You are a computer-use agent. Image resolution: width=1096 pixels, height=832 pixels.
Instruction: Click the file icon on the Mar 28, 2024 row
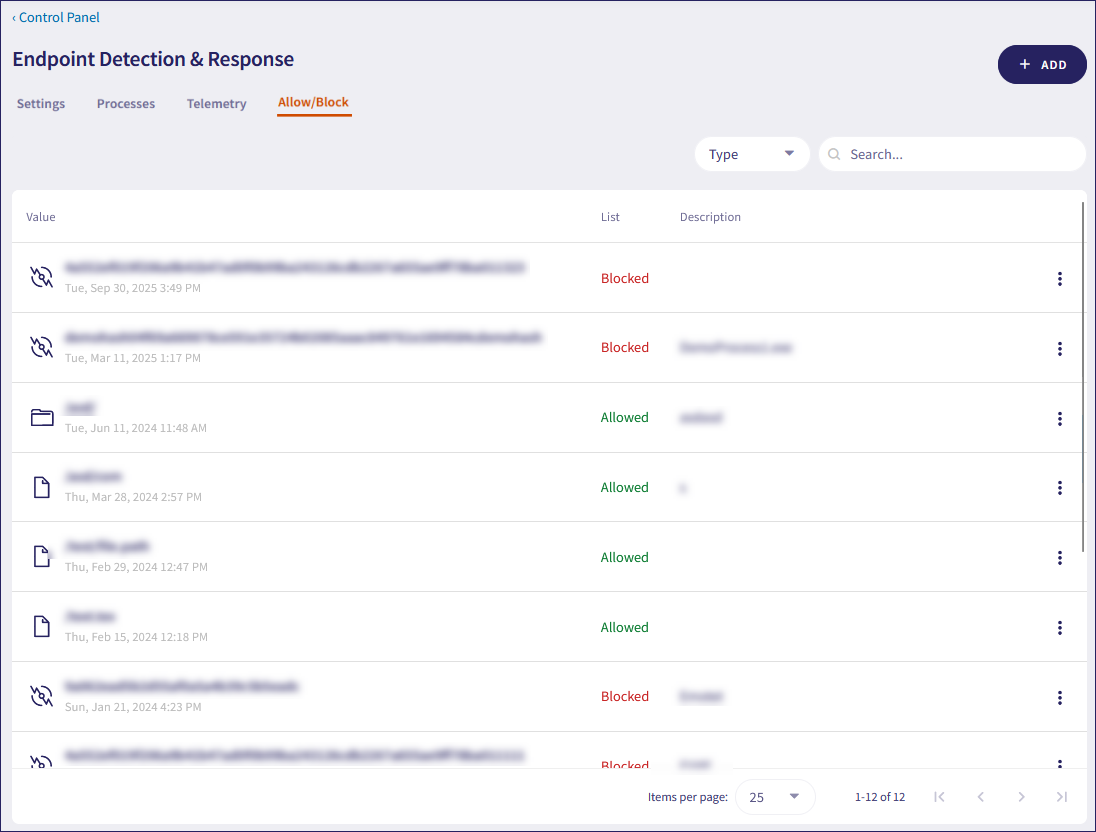click(42, 487)
